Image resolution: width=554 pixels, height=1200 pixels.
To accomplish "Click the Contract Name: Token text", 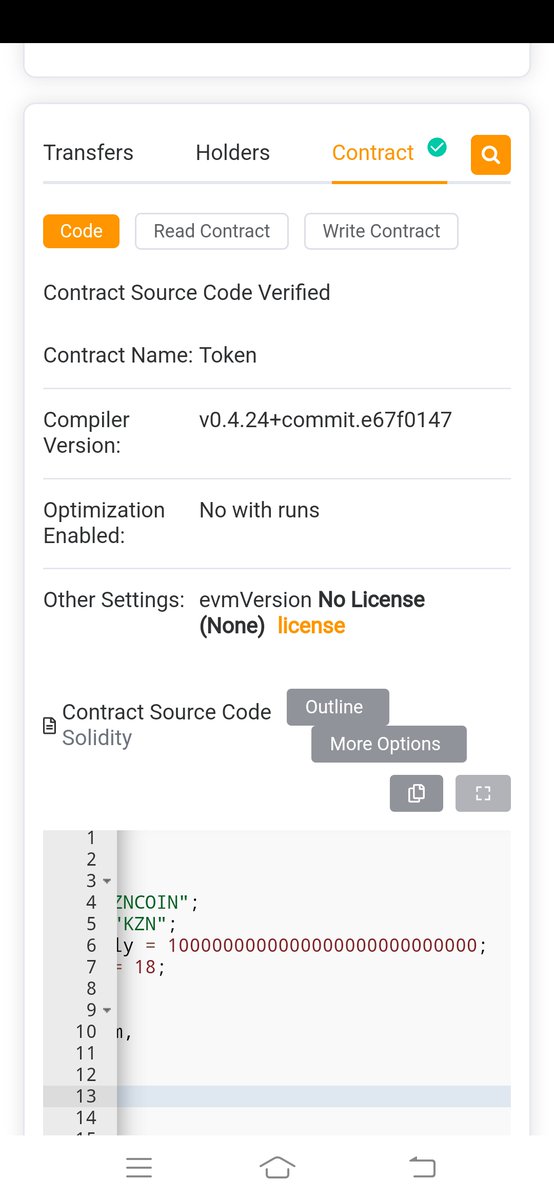I will tap(150, 355).
